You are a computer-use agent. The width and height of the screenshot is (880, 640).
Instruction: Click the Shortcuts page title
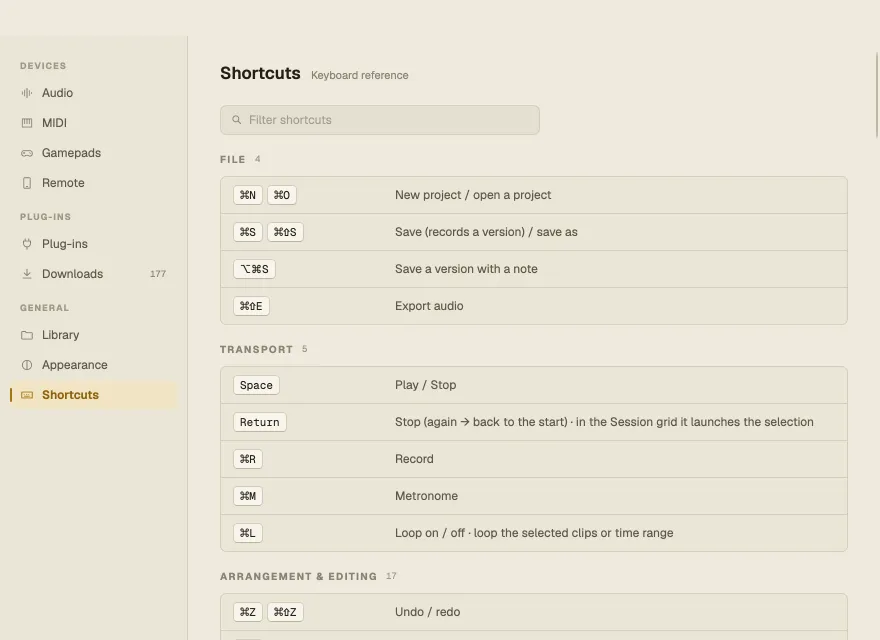(x=260, y=74)
